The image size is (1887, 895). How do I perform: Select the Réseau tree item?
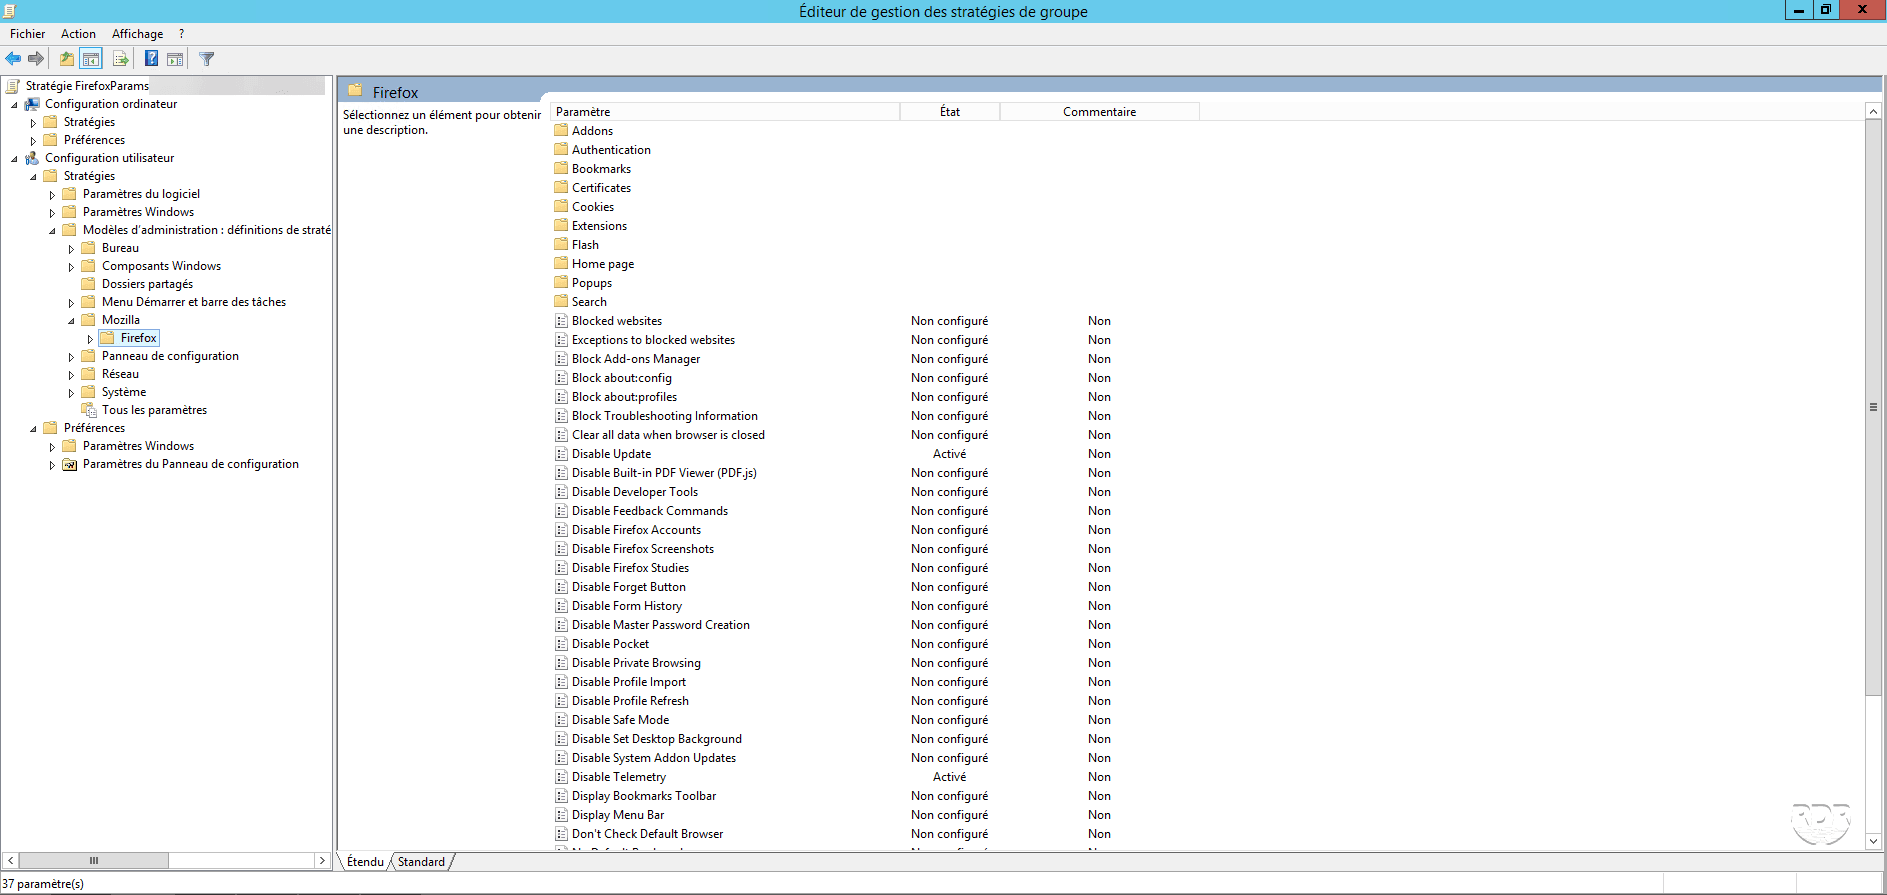120,374
